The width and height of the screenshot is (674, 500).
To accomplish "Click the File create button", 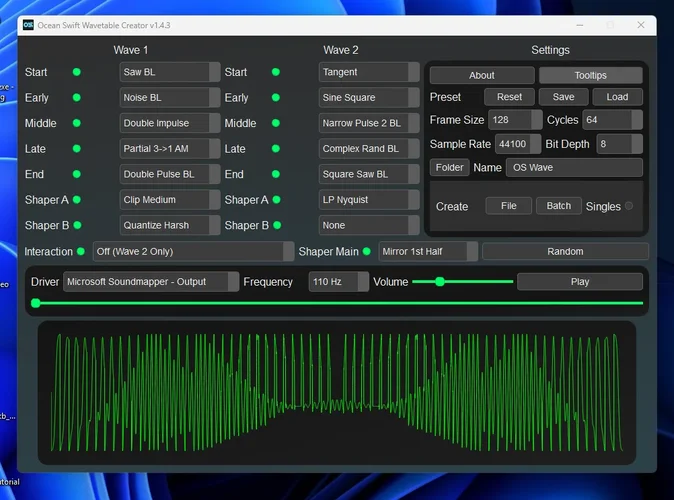I will (508, 206).
